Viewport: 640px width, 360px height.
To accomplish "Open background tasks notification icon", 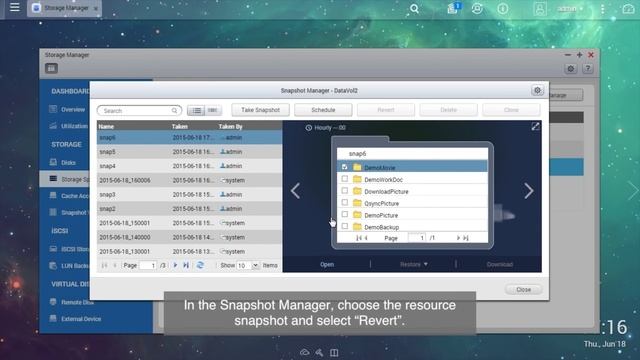I will [453, 8].
